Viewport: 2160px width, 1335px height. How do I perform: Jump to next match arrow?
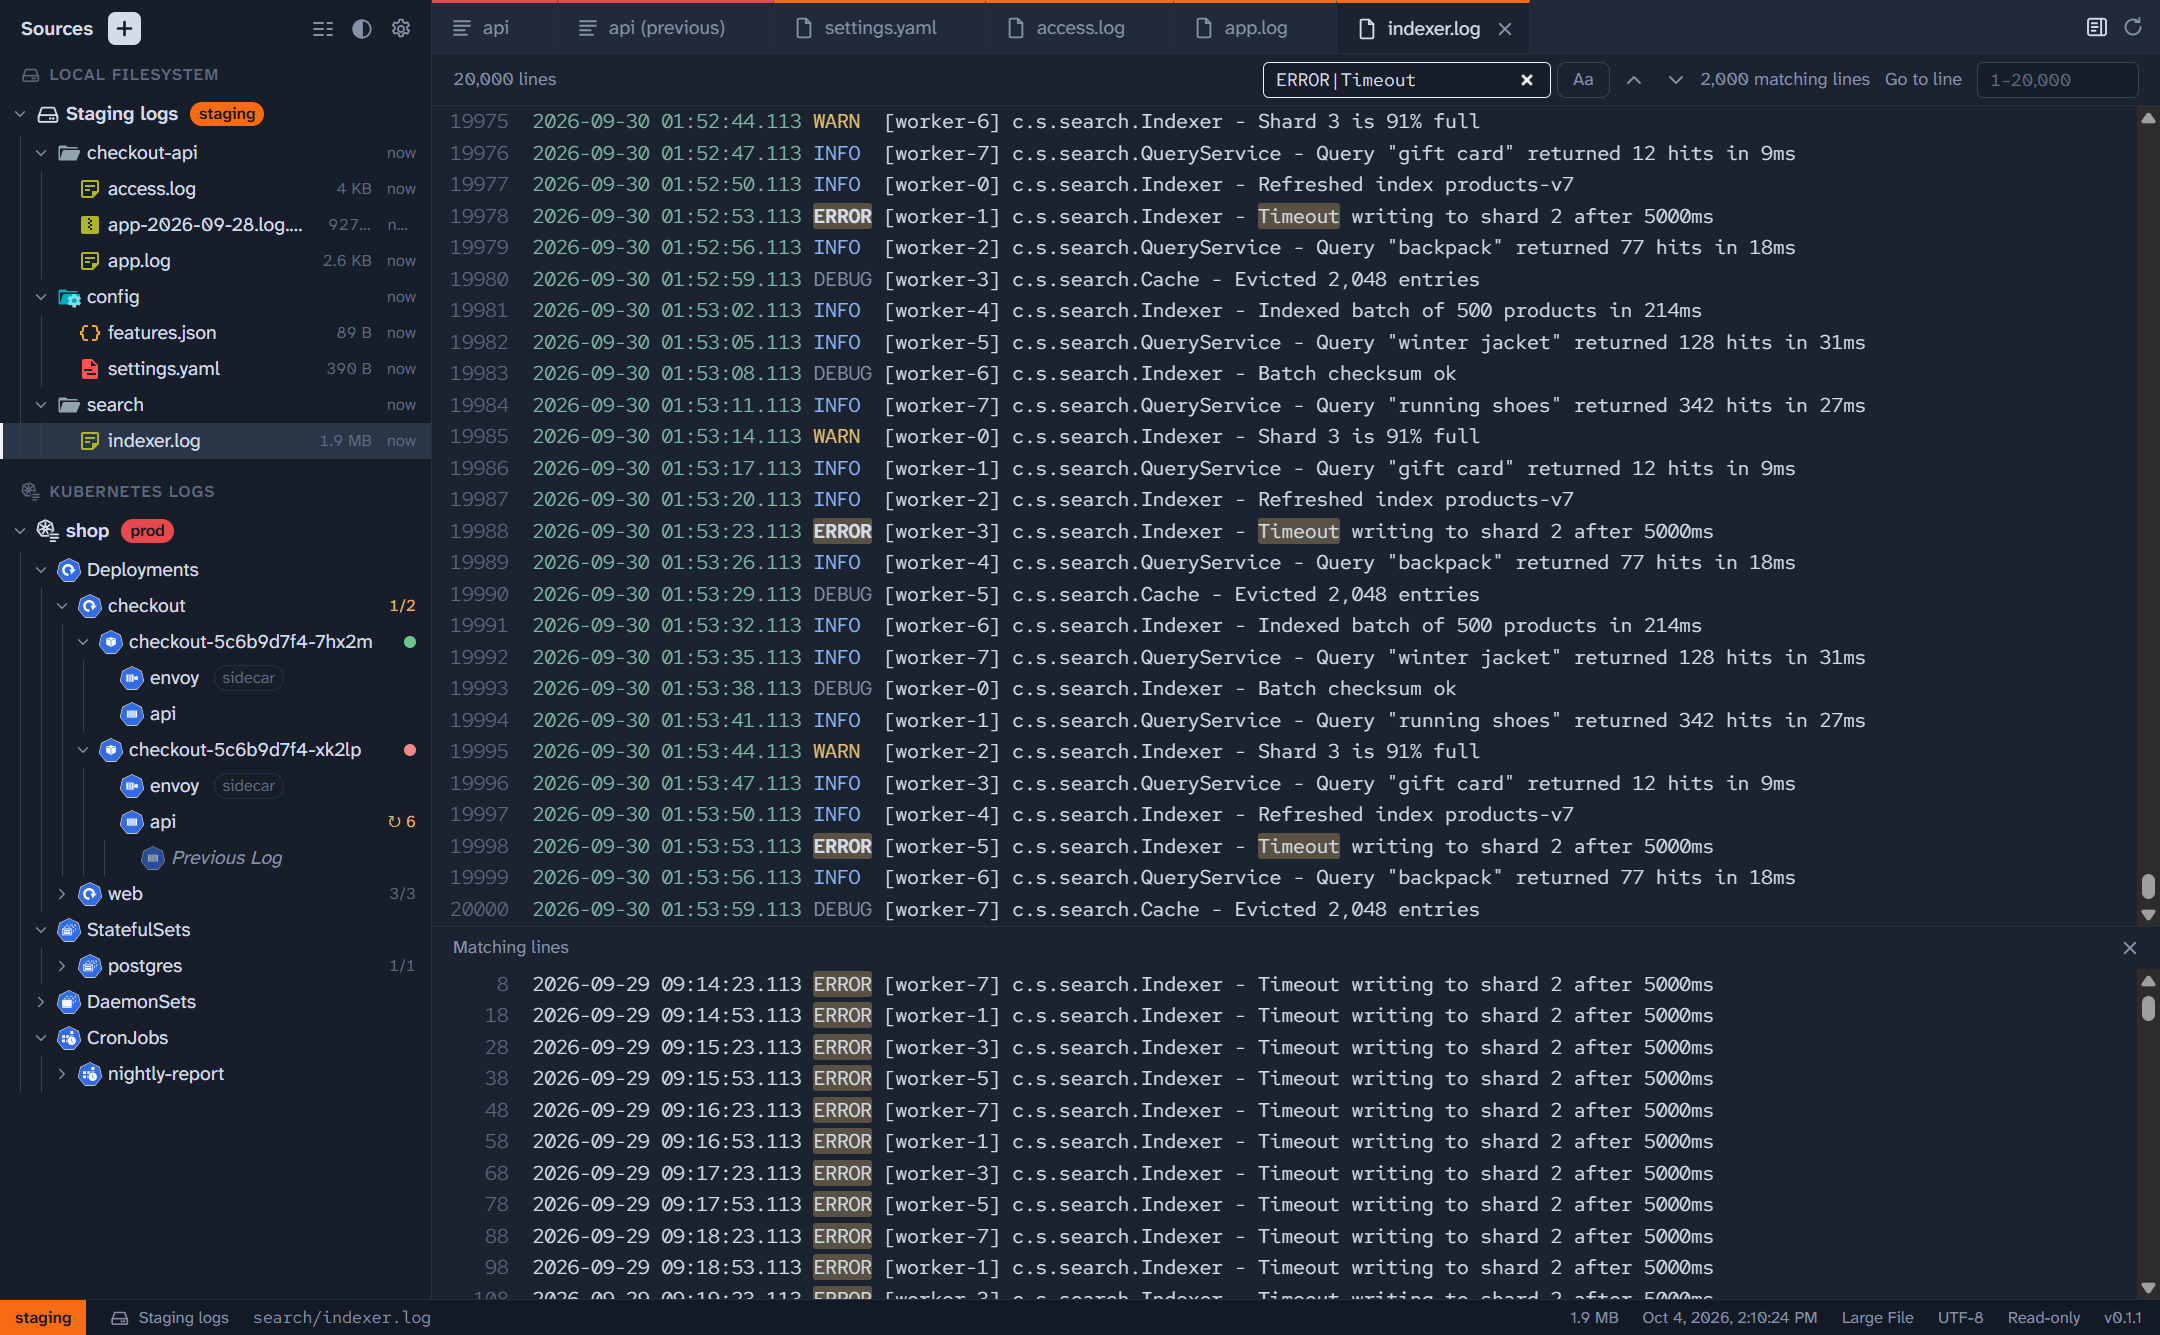pos(1676,80)
